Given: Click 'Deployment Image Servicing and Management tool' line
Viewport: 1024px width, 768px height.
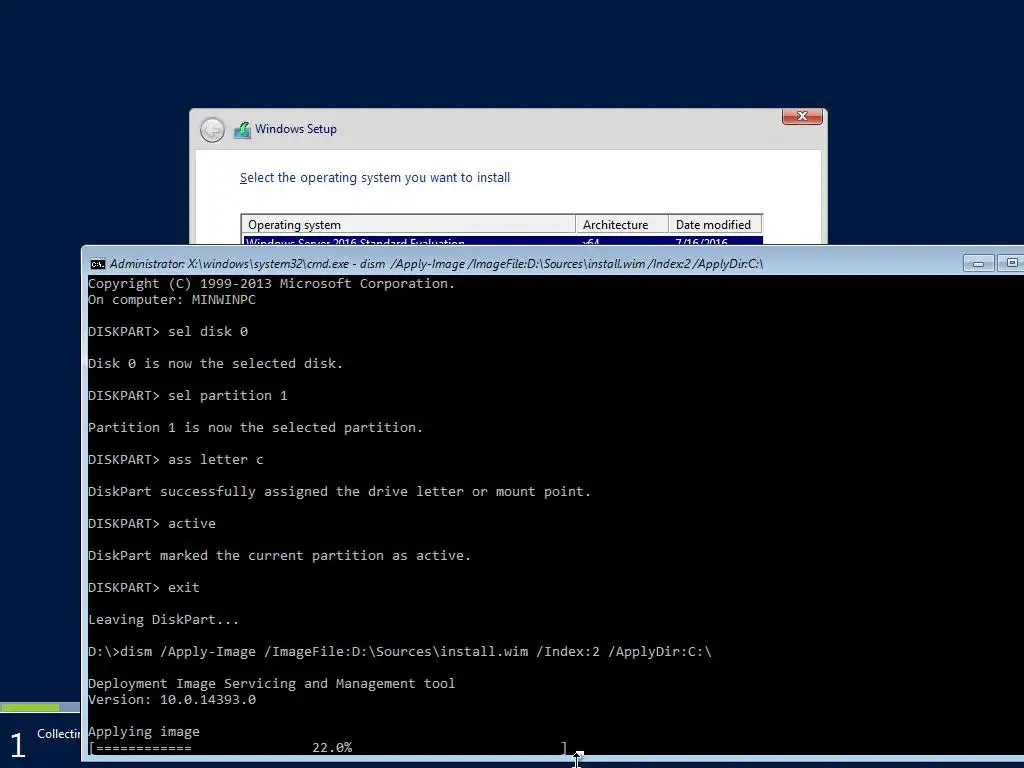Looking at the screenshot, I should (272, 684).
